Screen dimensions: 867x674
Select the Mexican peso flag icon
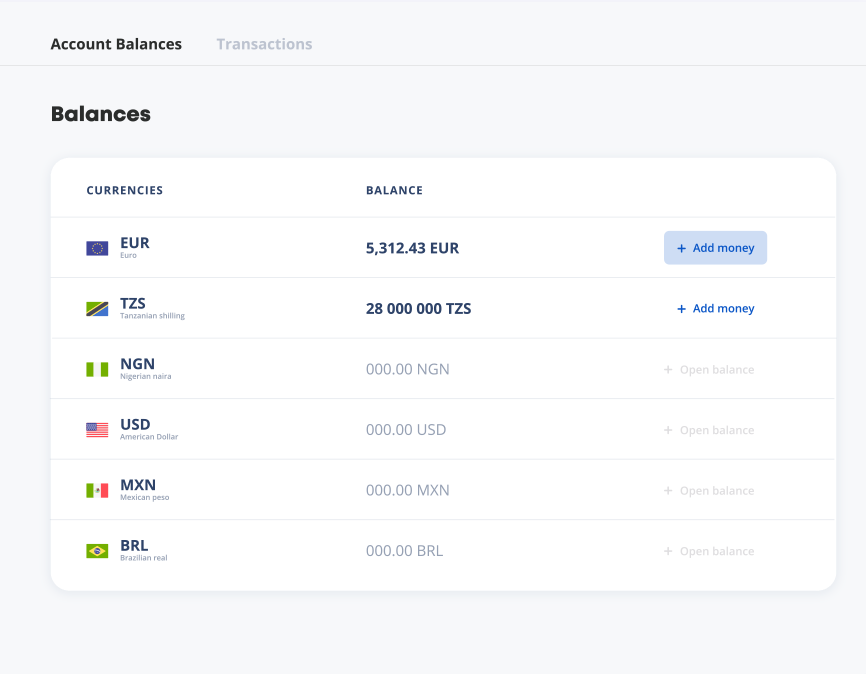click(97, 491)
